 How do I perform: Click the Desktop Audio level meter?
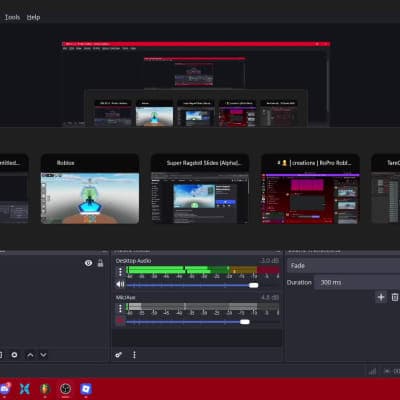[203, 270]
